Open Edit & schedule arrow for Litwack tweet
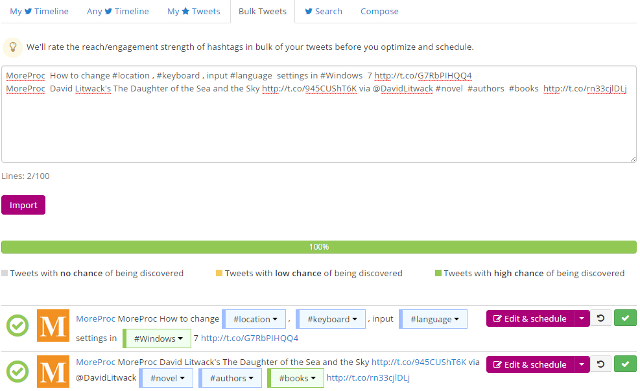Image resolution: width=640 pixels, height=391 pixels. 582,364
